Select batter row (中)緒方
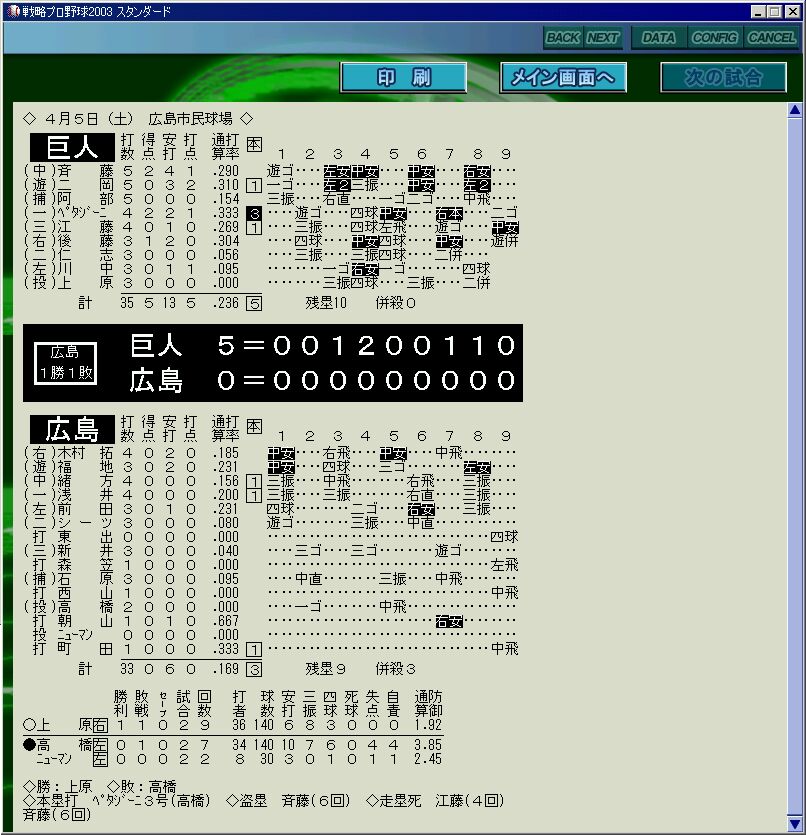The height and width of the screenshot is (835, 806). coord(270,481)
